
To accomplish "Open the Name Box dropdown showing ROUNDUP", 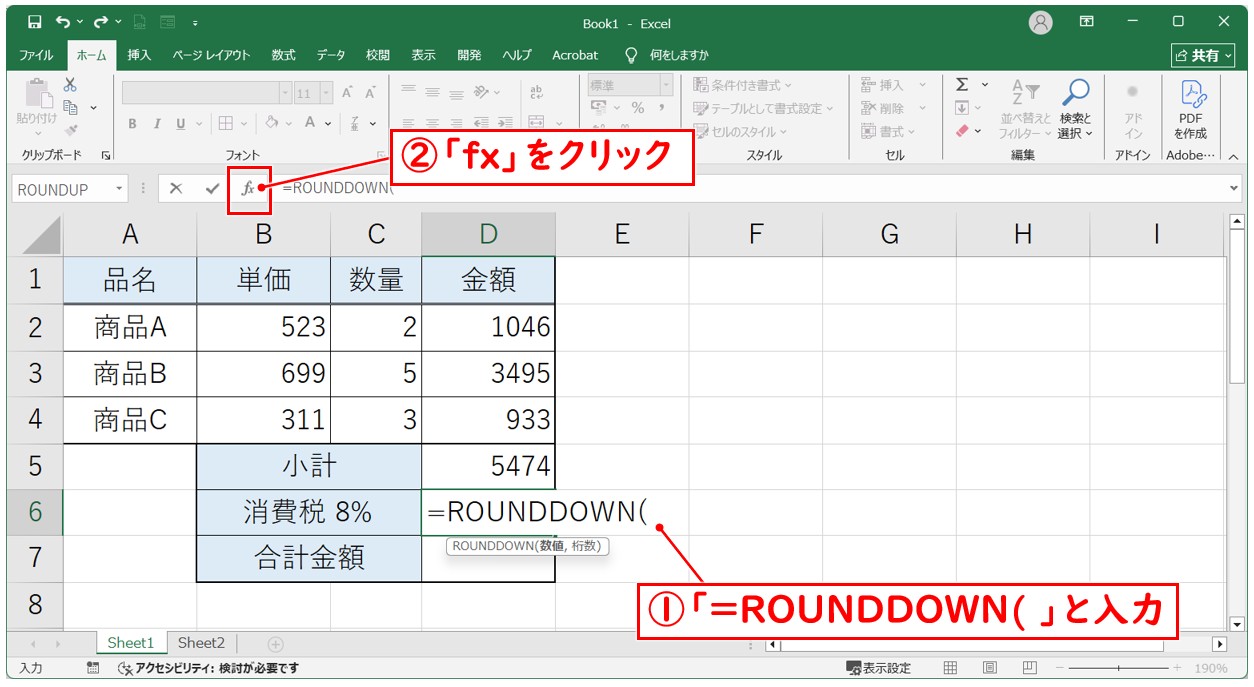I will point(120,189).
